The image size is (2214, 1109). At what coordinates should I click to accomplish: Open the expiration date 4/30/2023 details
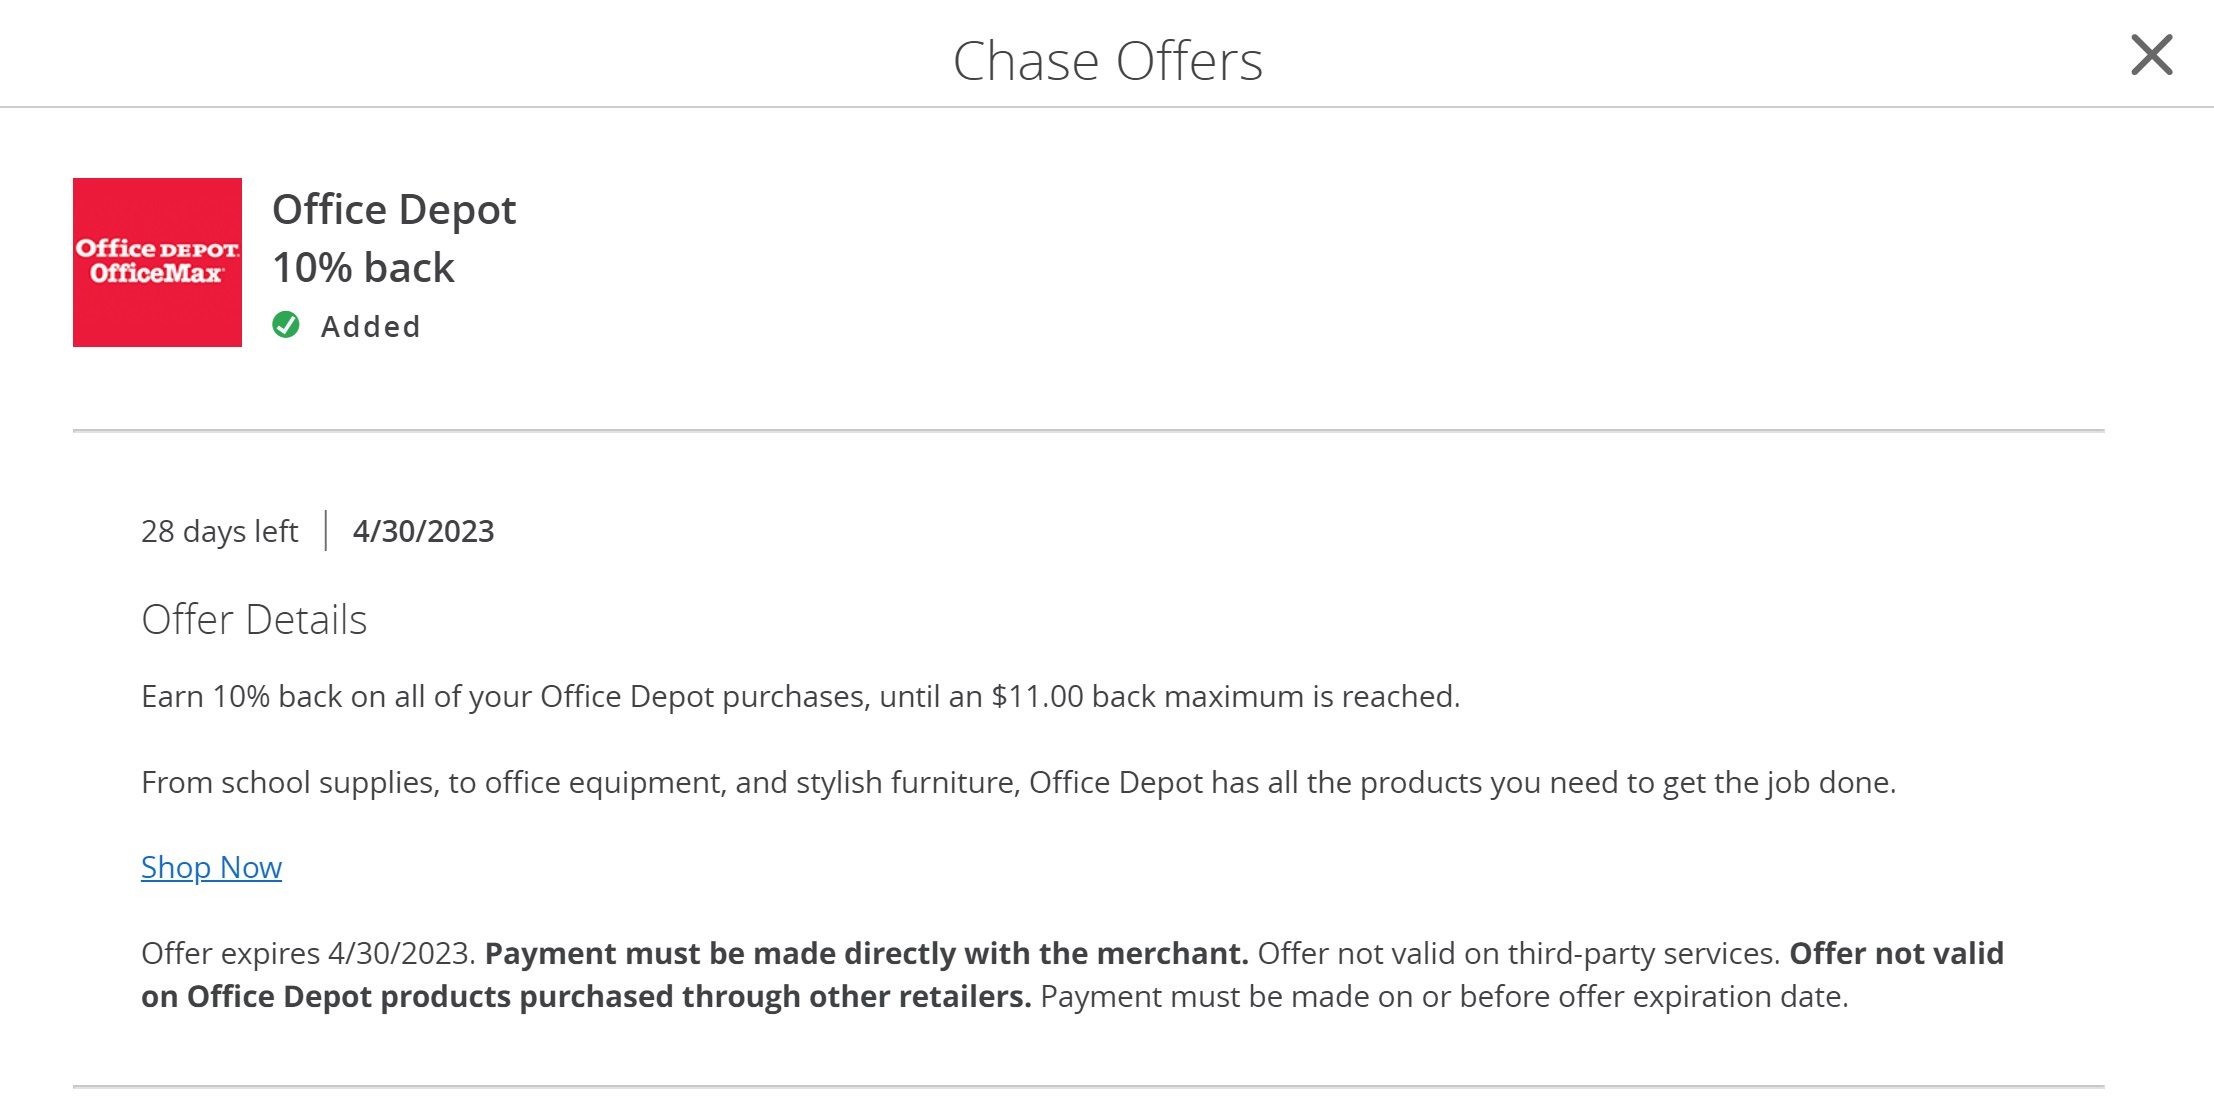tap(424, 531)
